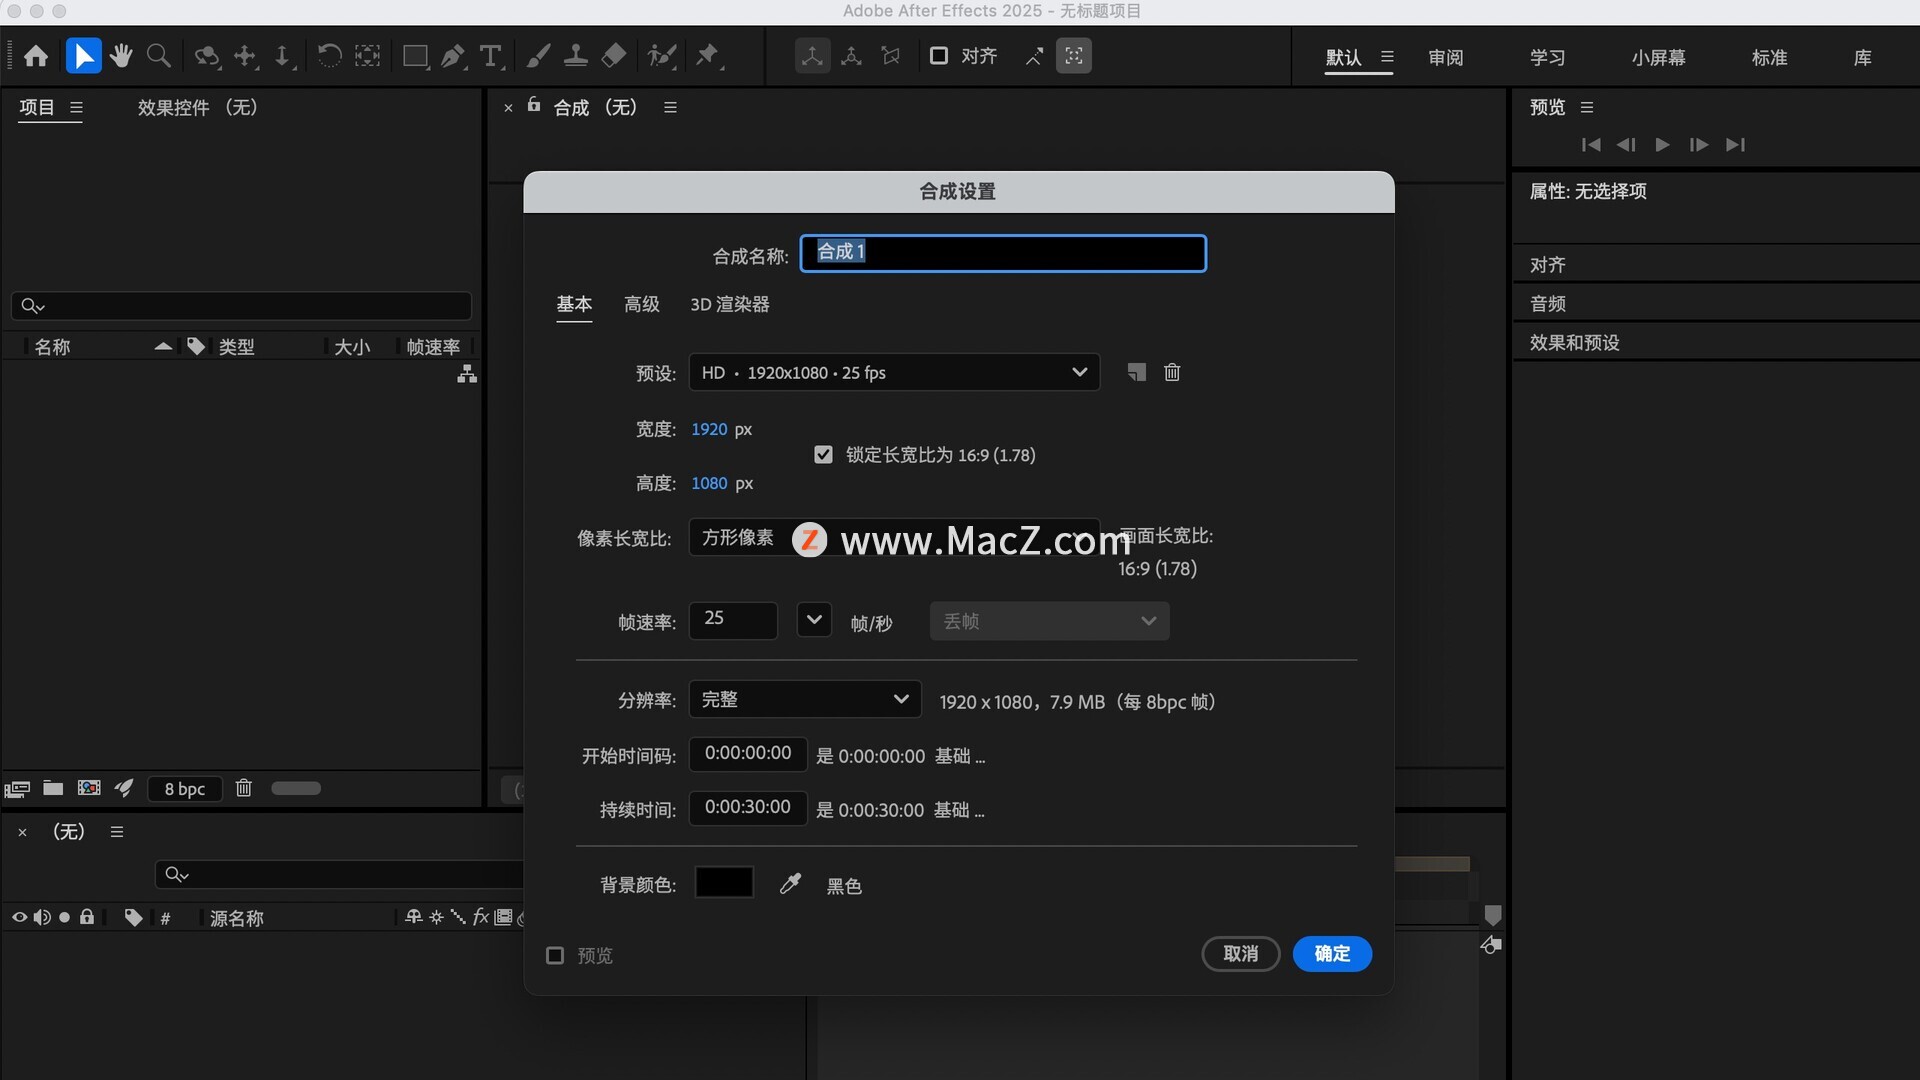The height and width of the screenshot is (1080, 1920).
Task: Toggle the composition viewer lock icon
Action: point(534,104)
